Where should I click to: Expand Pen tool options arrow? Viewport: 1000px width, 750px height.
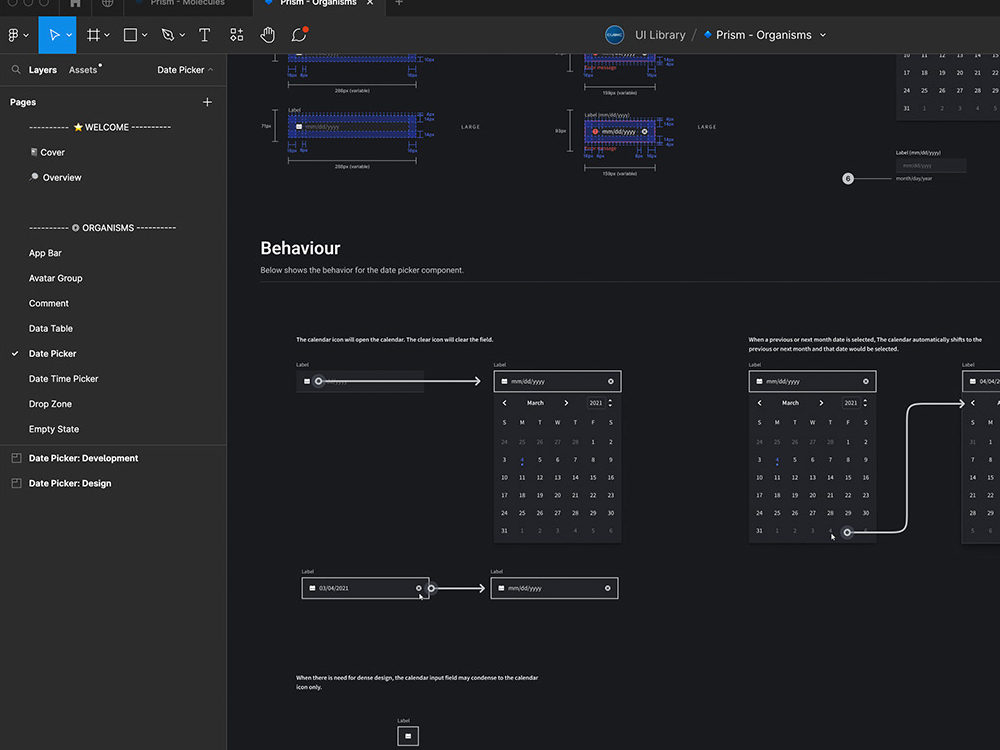point(182,36)
